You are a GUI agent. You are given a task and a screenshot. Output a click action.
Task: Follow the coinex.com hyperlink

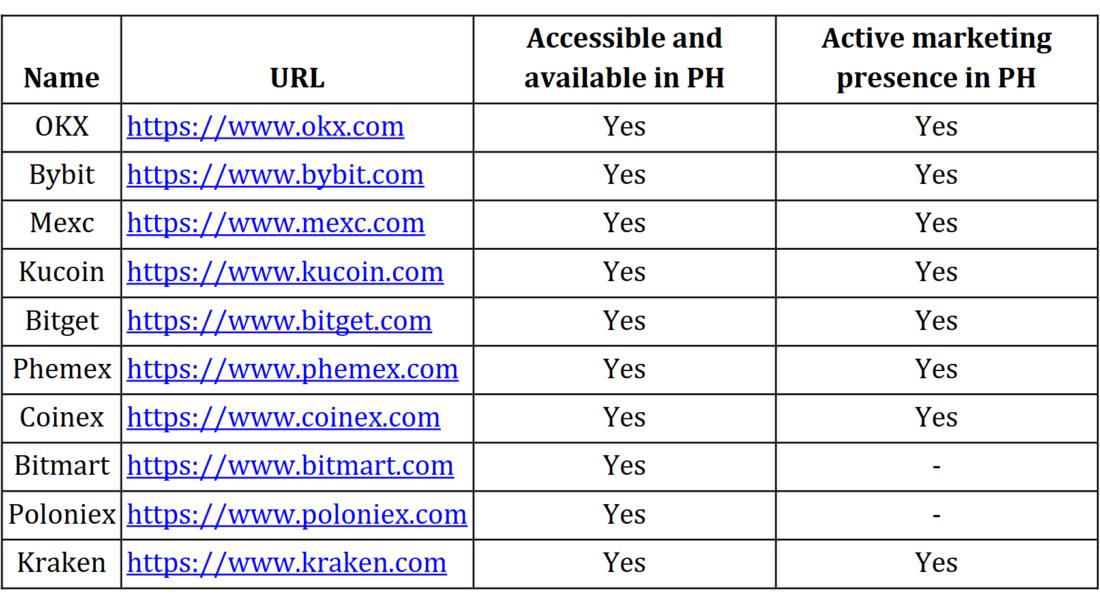coord(283,417)
